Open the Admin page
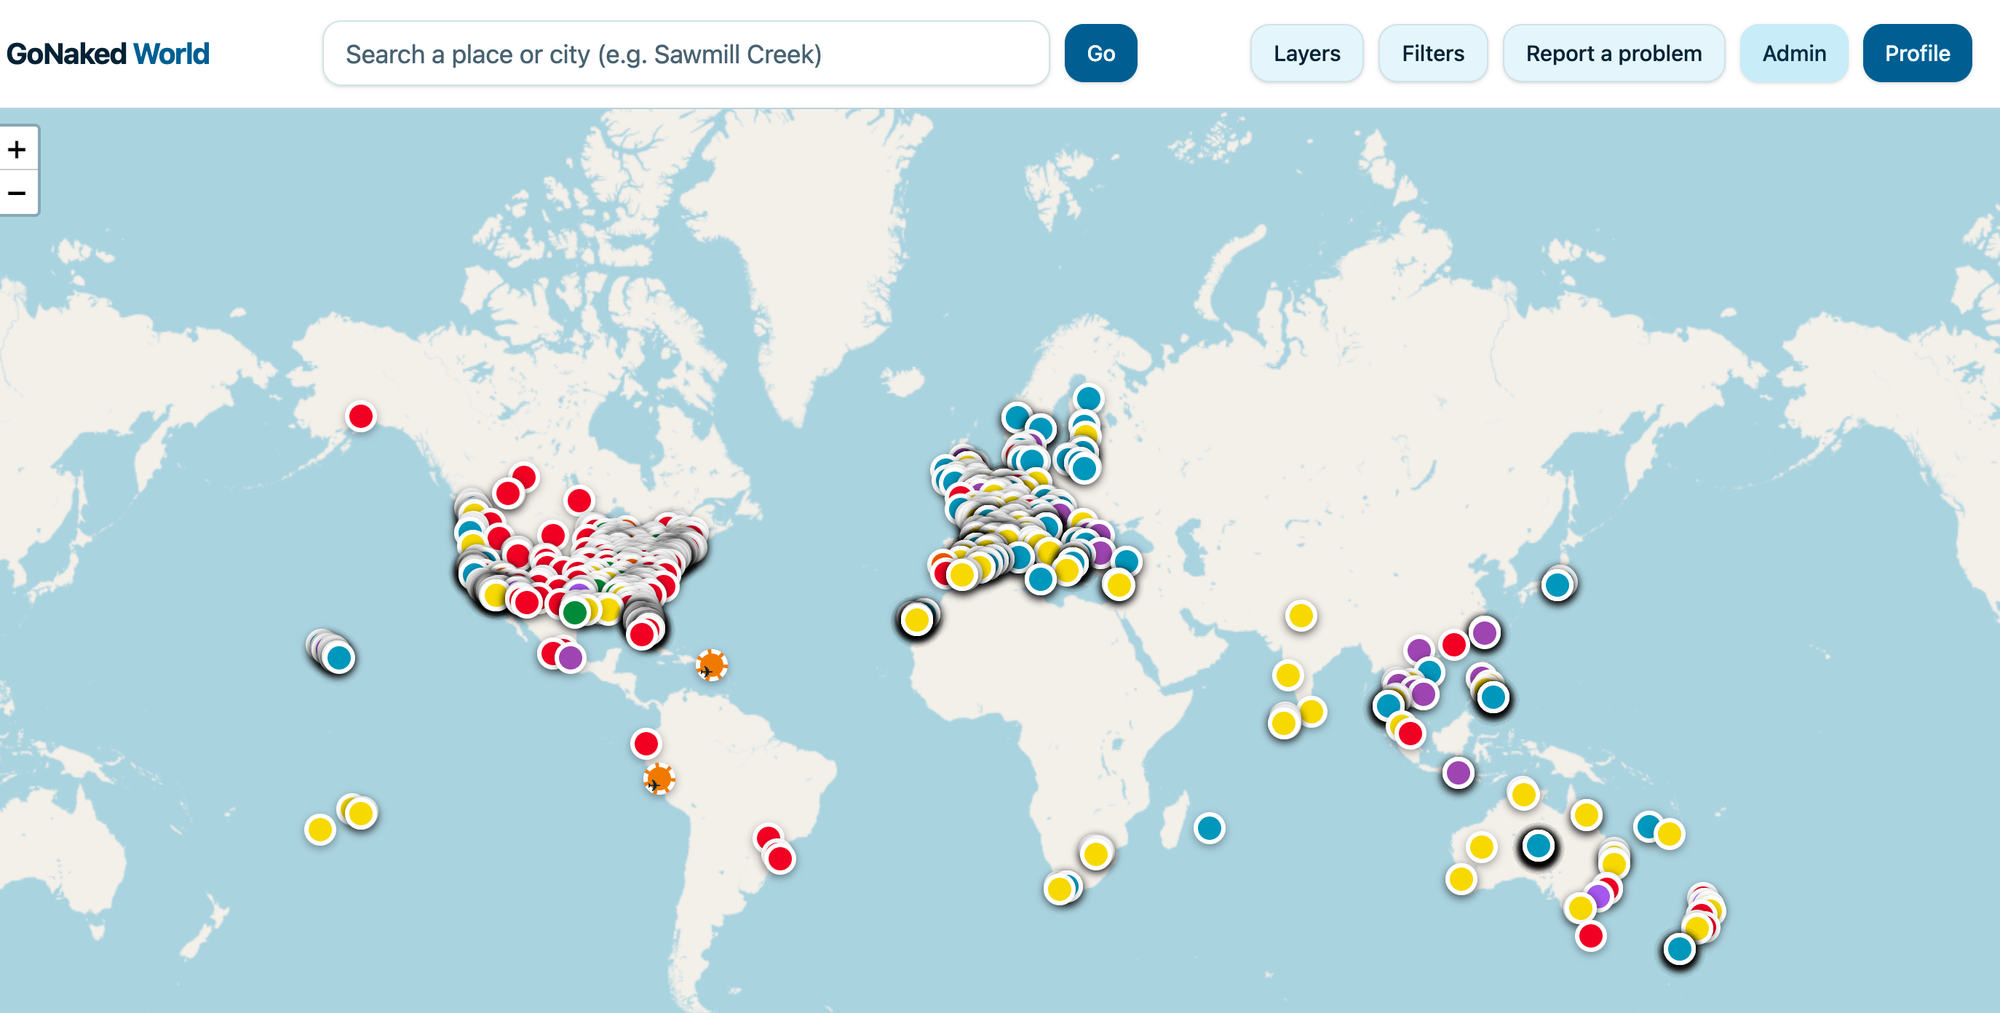Screen dimensions: 2000x1013 [1794, 54]
